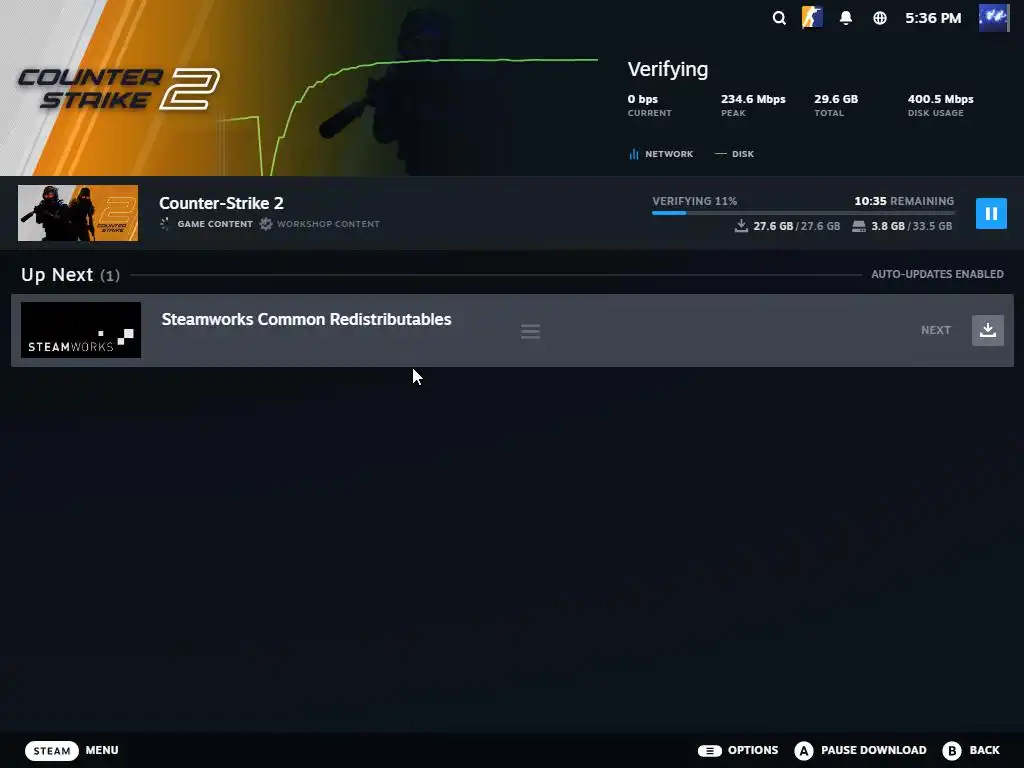
Task: Click the 3.8 GB disk value
Action: (888, 226)
